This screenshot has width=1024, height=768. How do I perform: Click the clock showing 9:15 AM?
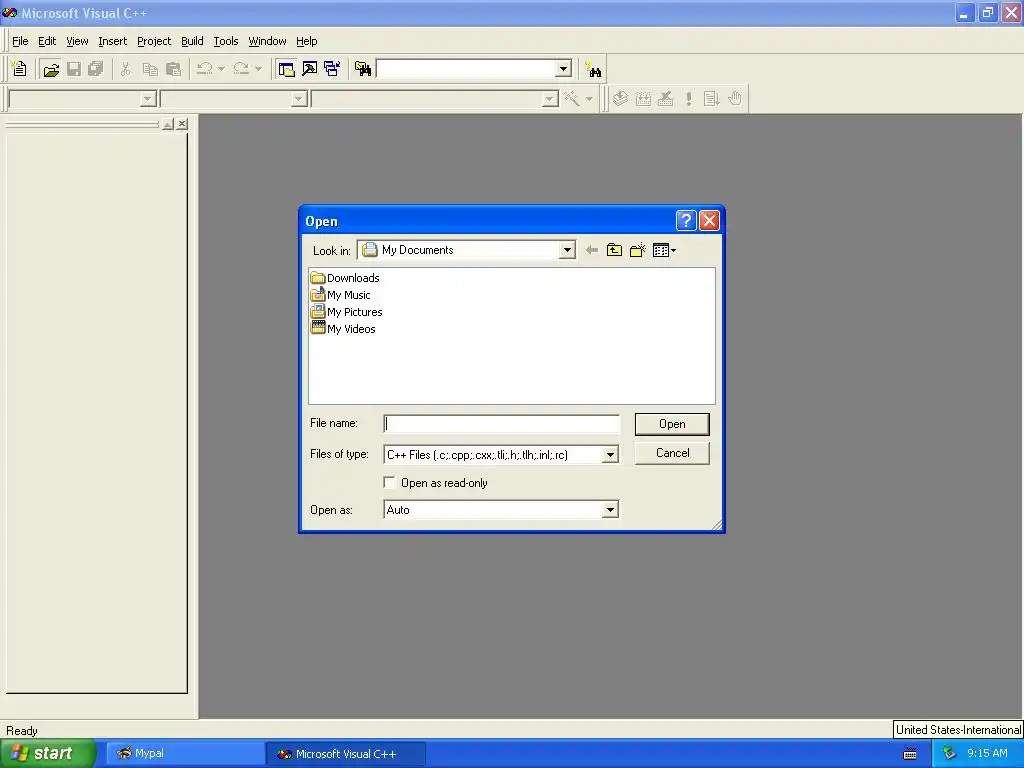[x=987, y=753]
